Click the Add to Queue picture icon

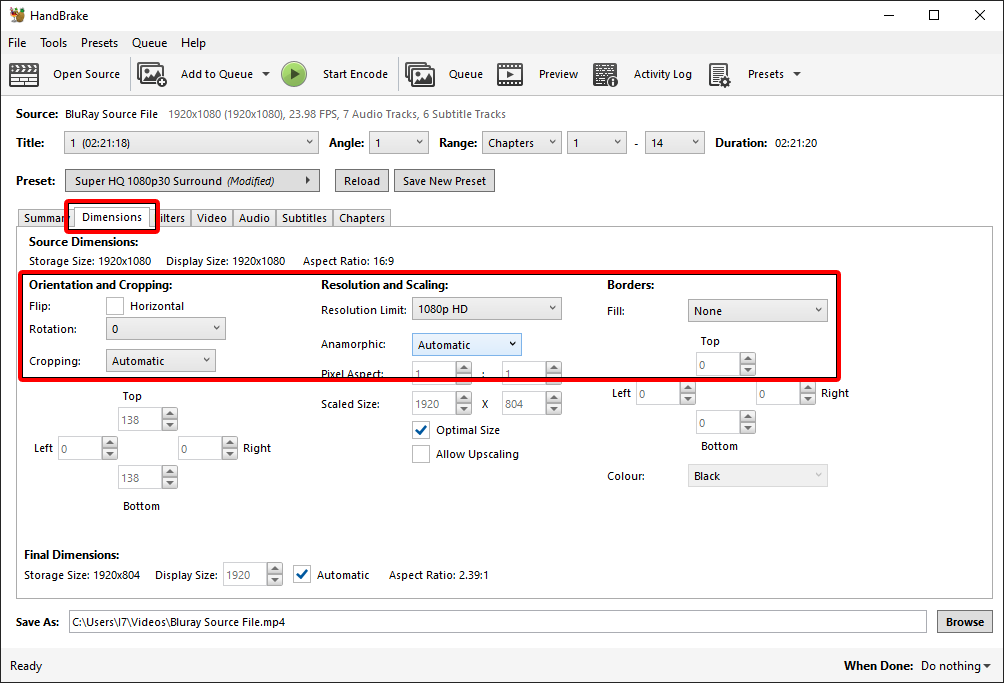pyautogui.click(x=152, y=74)
